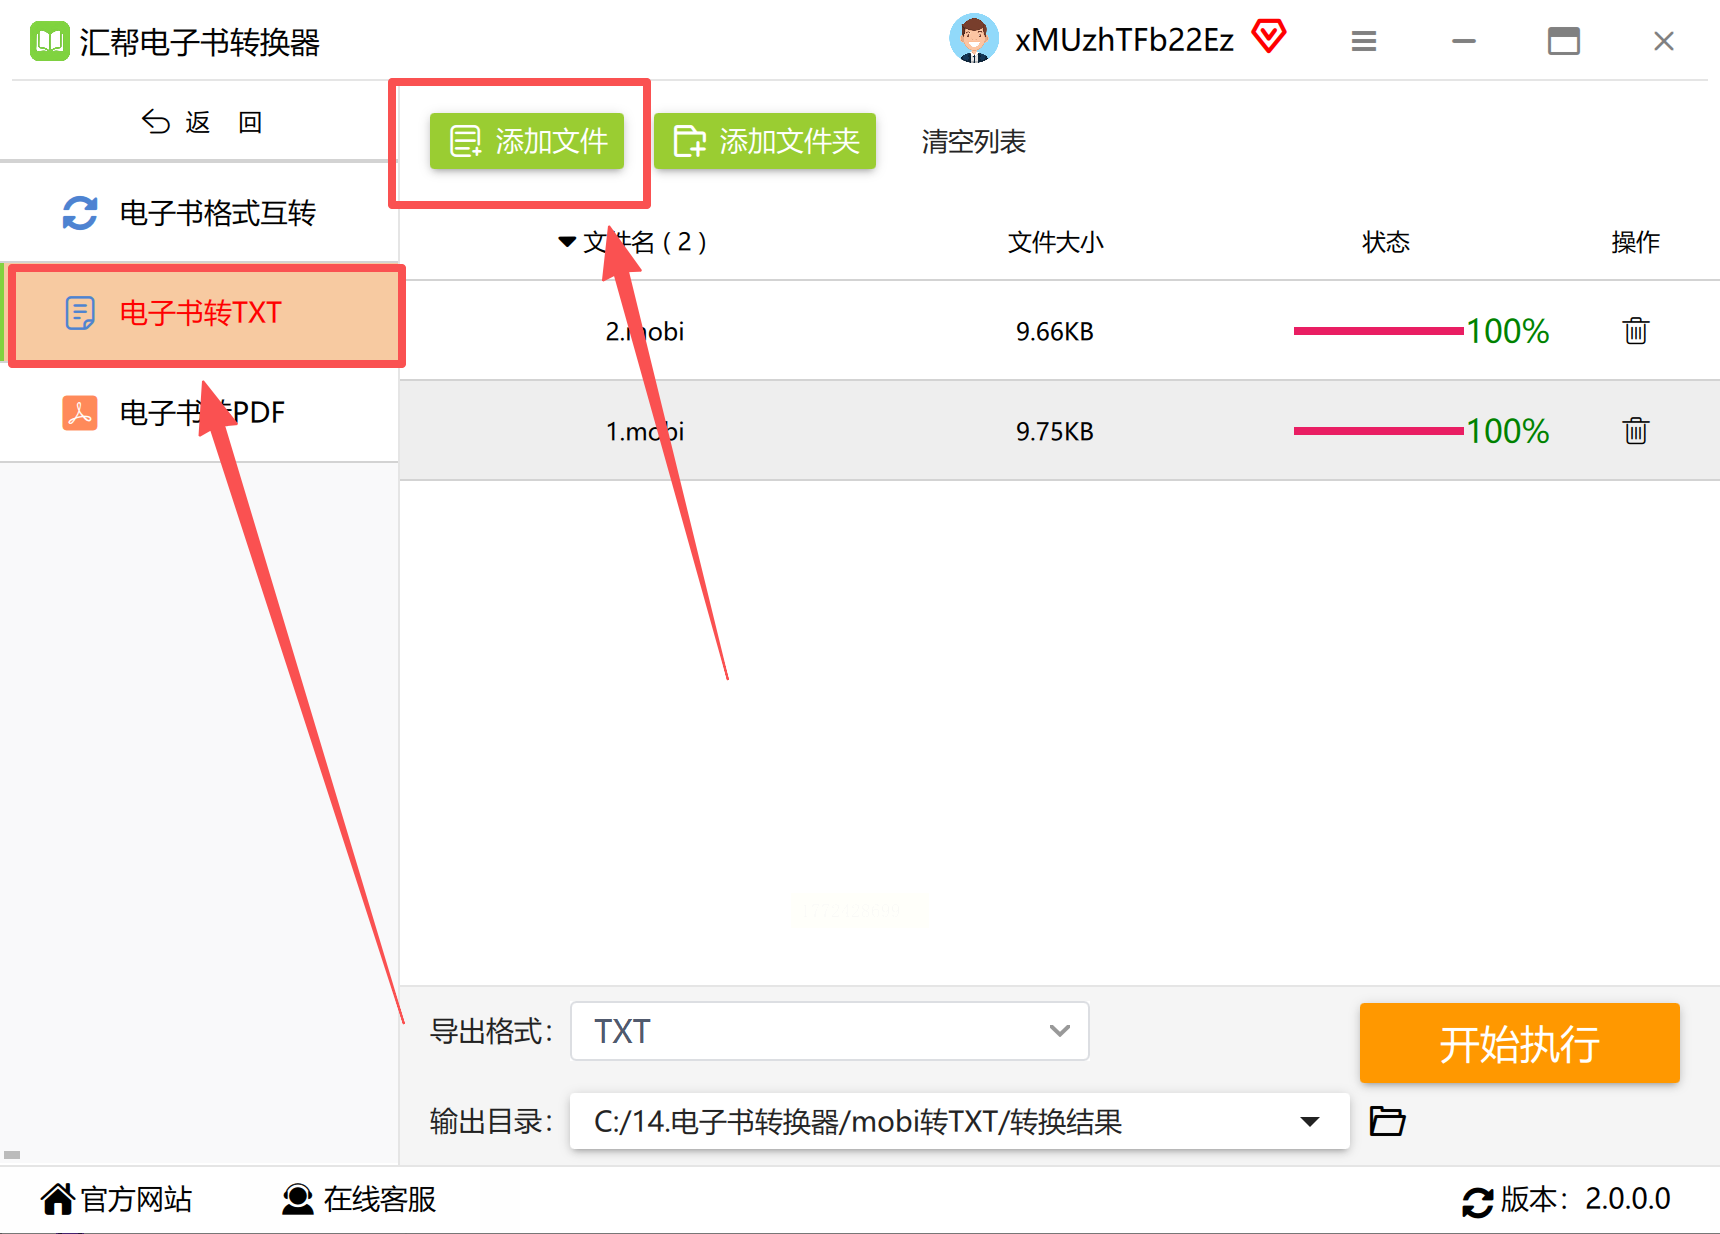Switch to 电子书转PDF tab
1720x1234 pixels.
pos(200,412)
